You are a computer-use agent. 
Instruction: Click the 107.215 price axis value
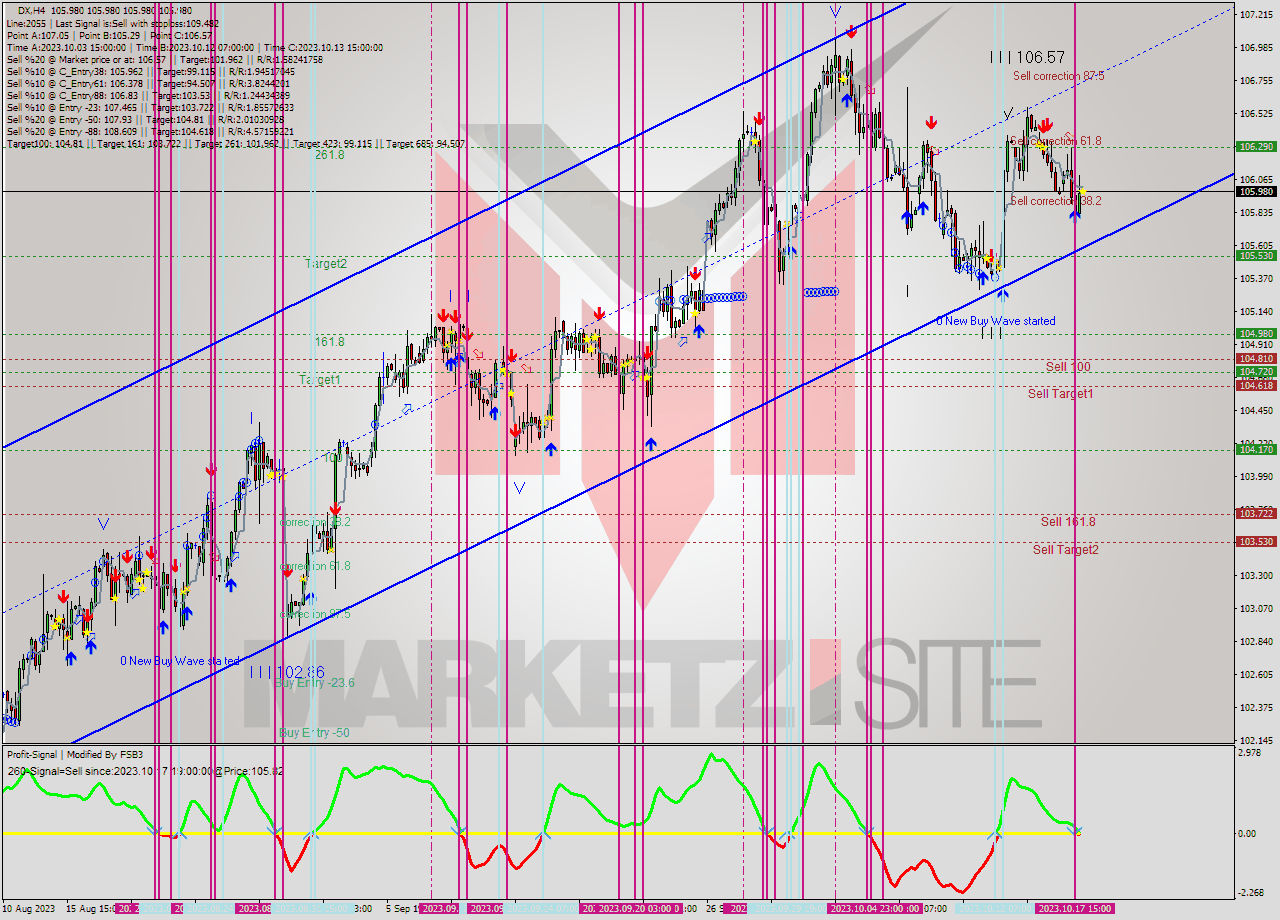click(x=1254, y=15)
